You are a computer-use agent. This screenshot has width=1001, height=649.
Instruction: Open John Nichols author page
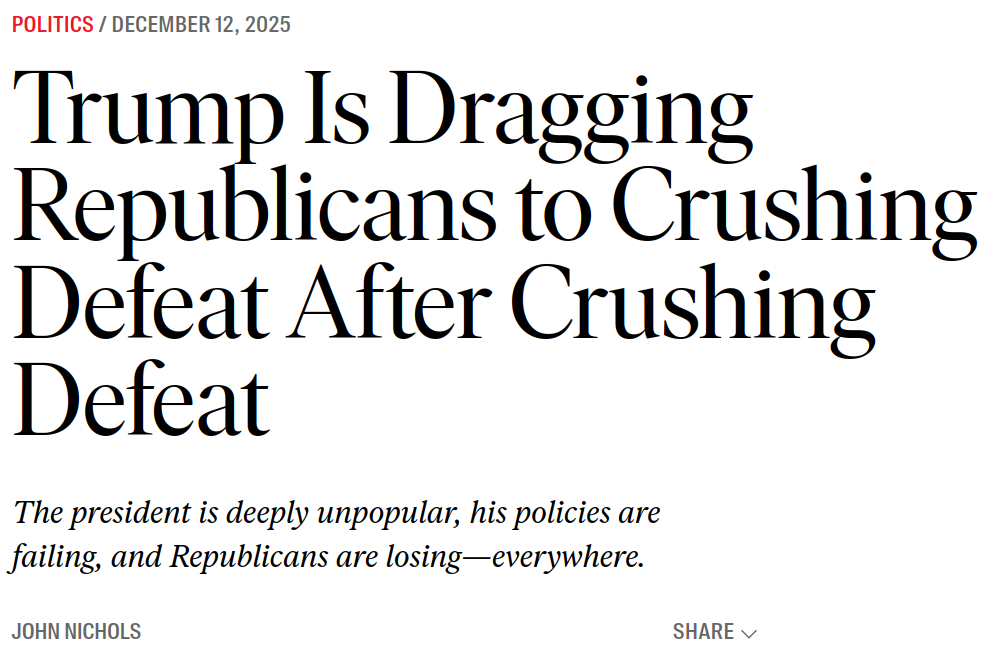[x=76, y=632]
